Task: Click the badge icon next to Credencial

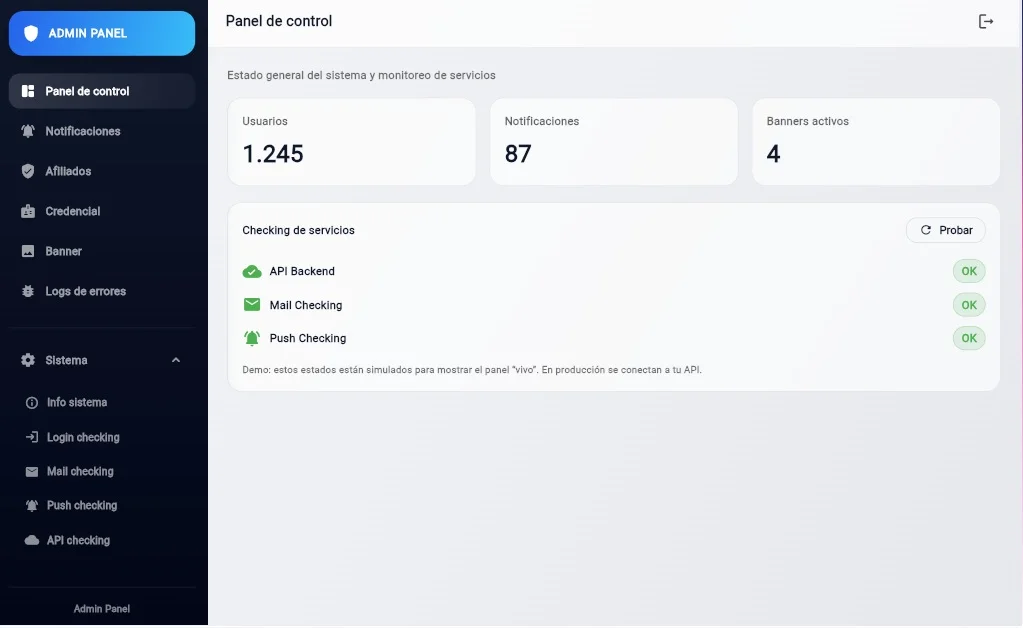Action: [28, 211]
